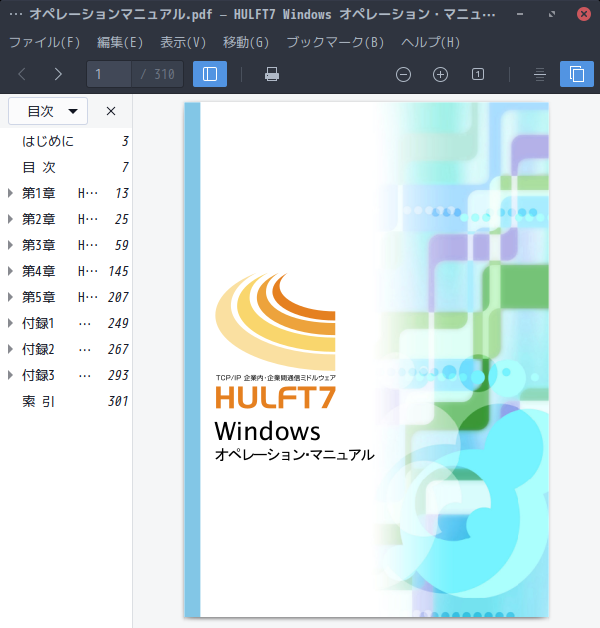Viewport: 600px width, 628px height.
Task: Click the Windows title on the cover page
Action: (x=267, y=431)
